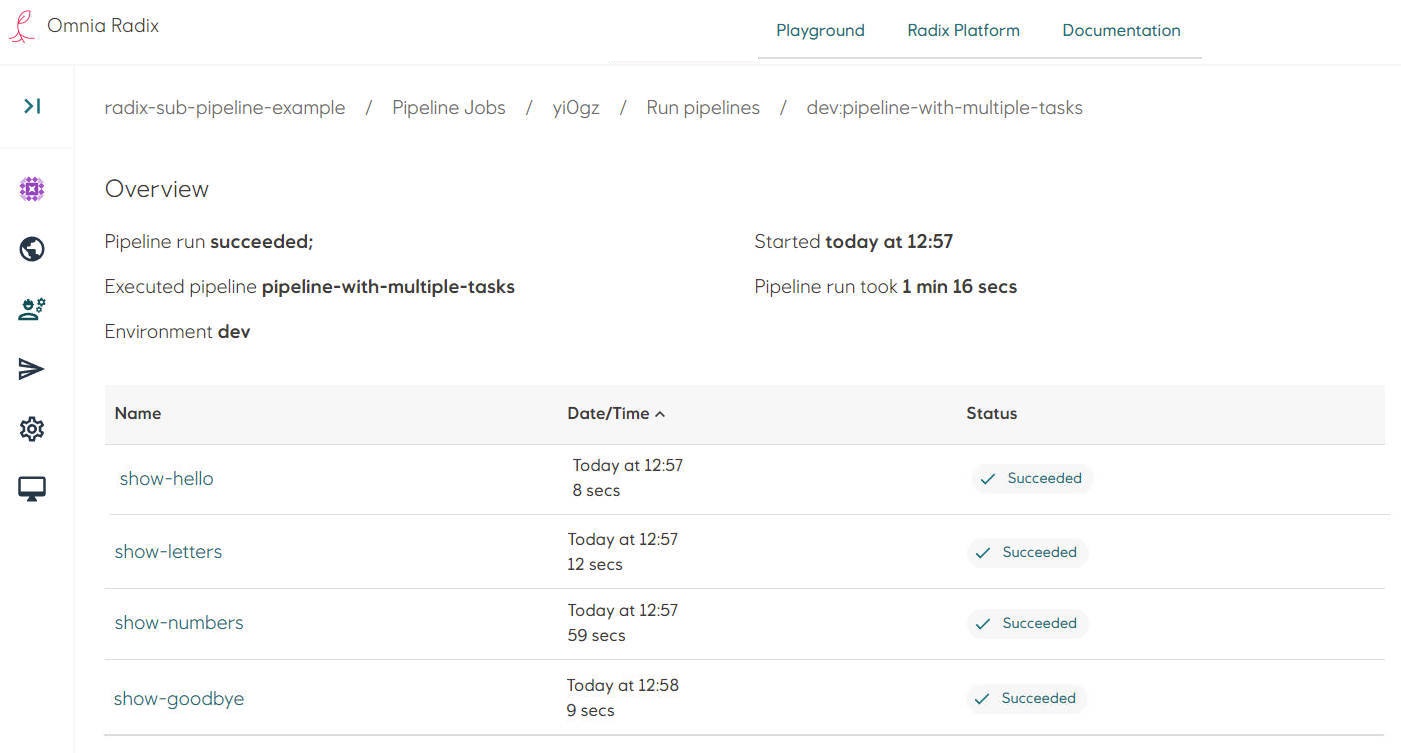Open the paper plane sidebar icon
The width and height of the screenshot is (1401, 753).
tap(32, 369)
